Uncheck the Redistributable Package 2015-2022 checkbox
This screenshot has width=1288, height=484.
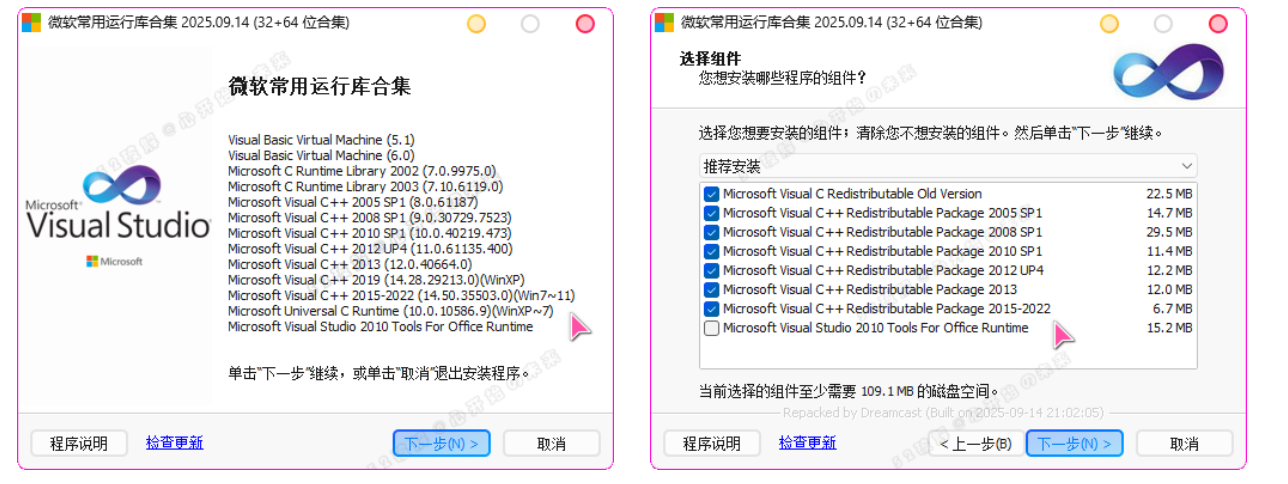[711, 308]
